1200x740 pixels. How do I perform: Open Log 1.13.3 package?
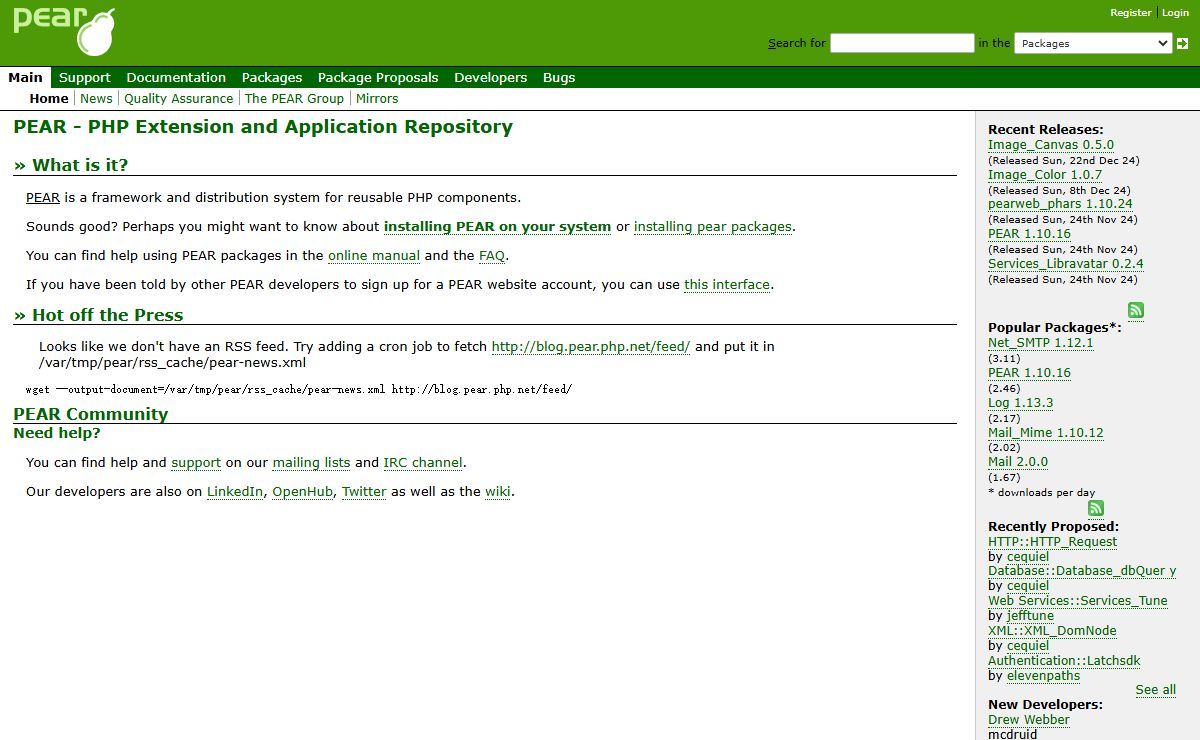[1020, 402]
